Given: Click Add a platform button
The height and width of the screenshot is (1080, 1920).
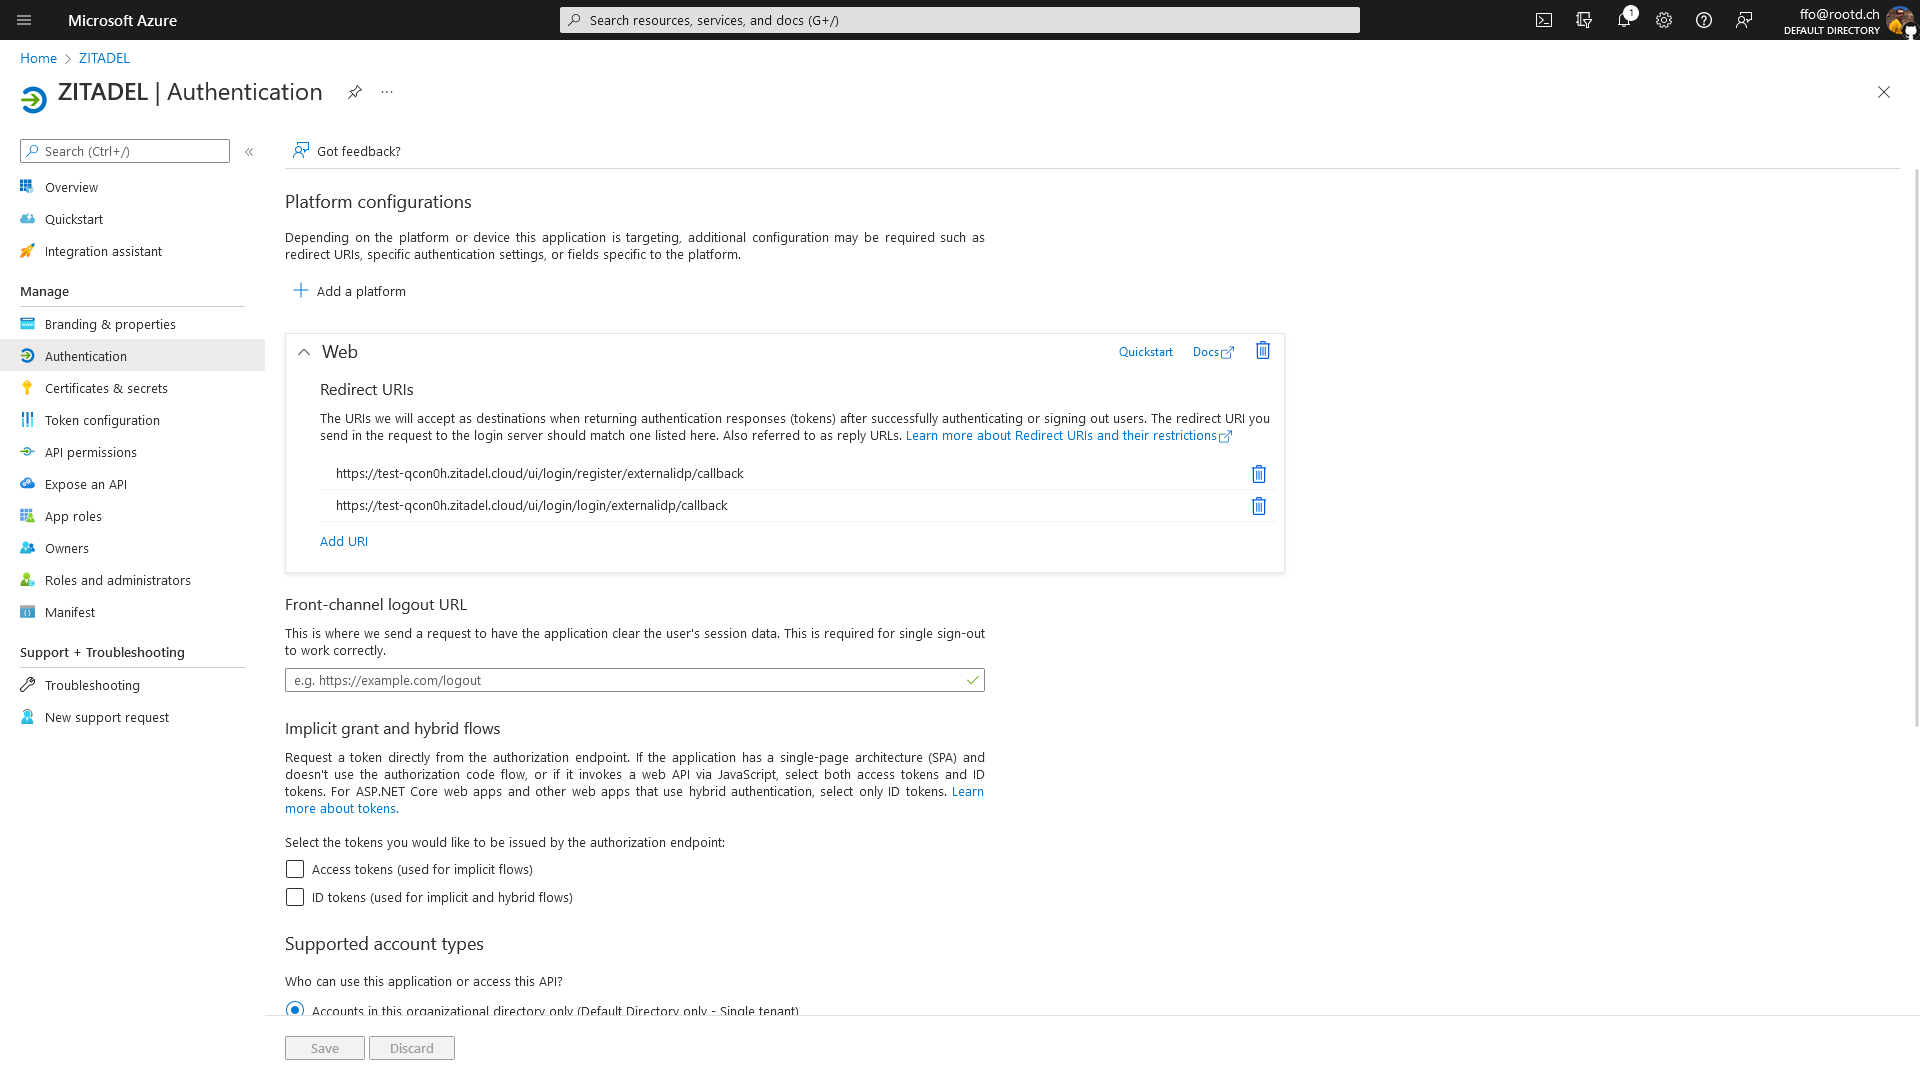Looking at the screenshot, I should point(349,291).
